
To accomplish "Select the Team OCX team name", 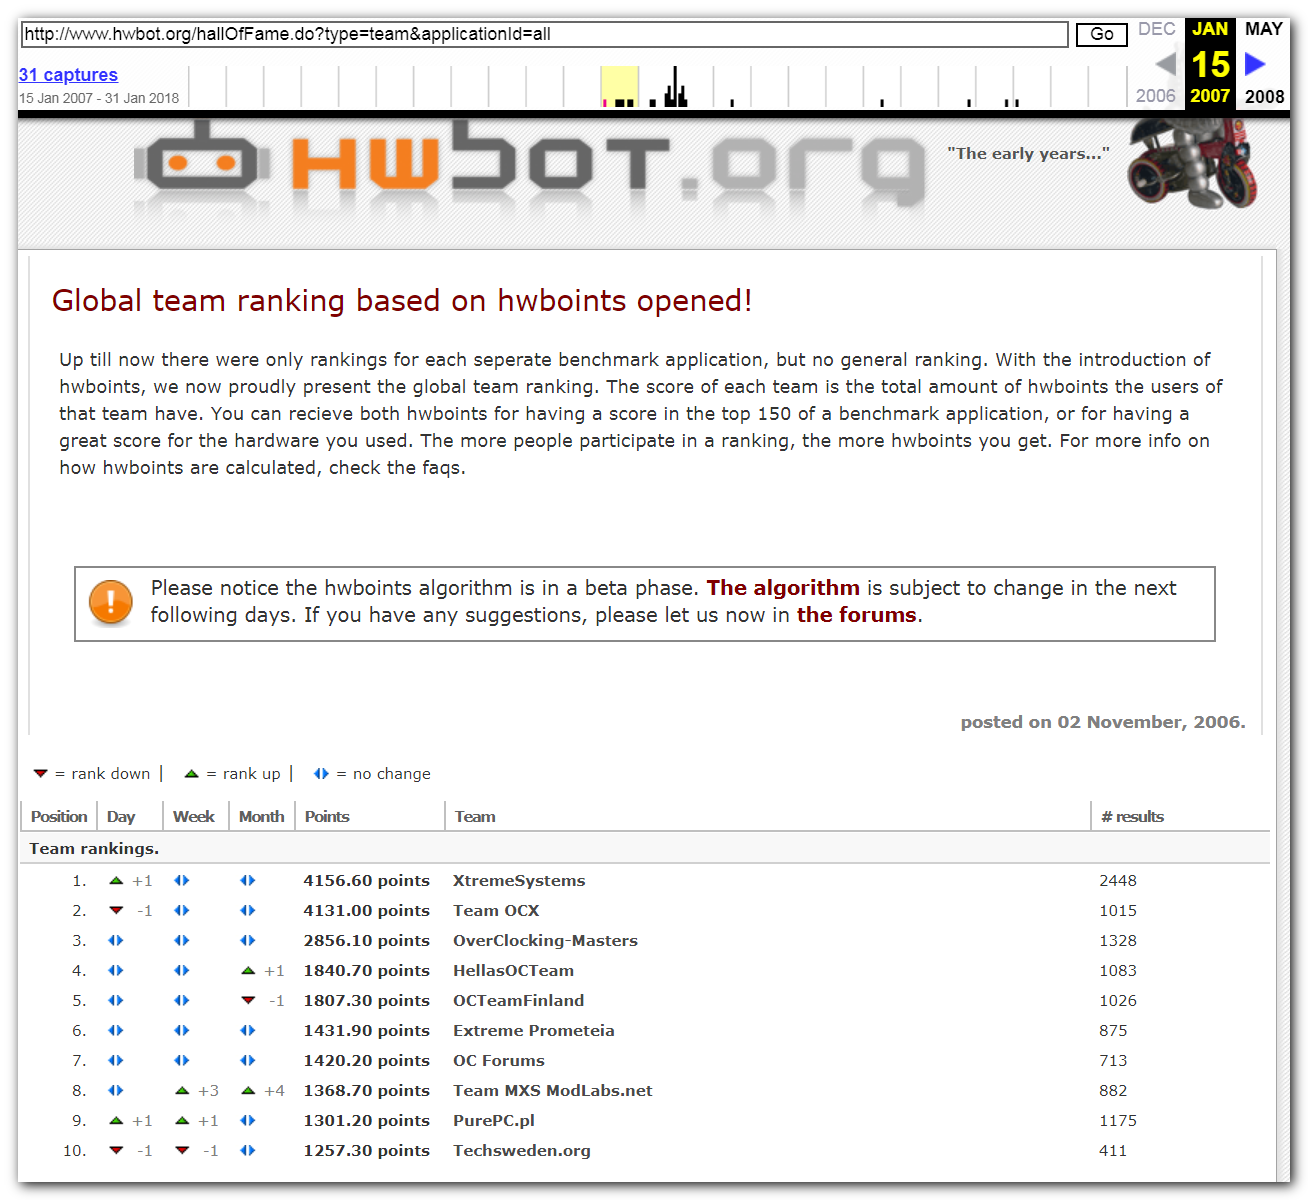I will pyautogui.click(x=496, y=911).
